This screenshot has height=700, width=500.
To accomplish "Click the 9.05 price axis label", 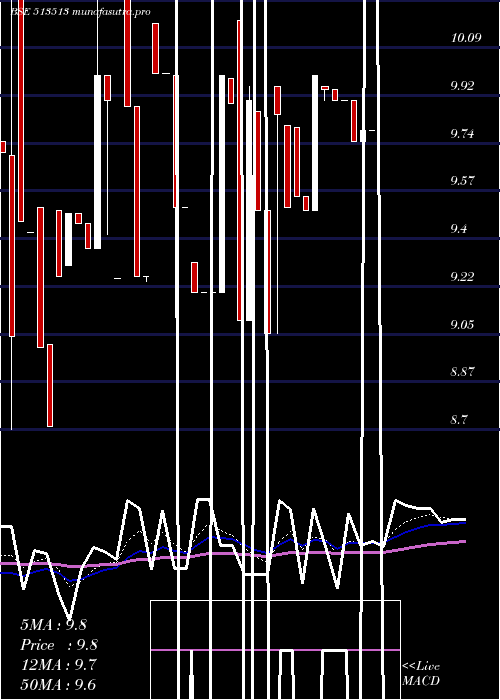I will [x=462, y=324].
